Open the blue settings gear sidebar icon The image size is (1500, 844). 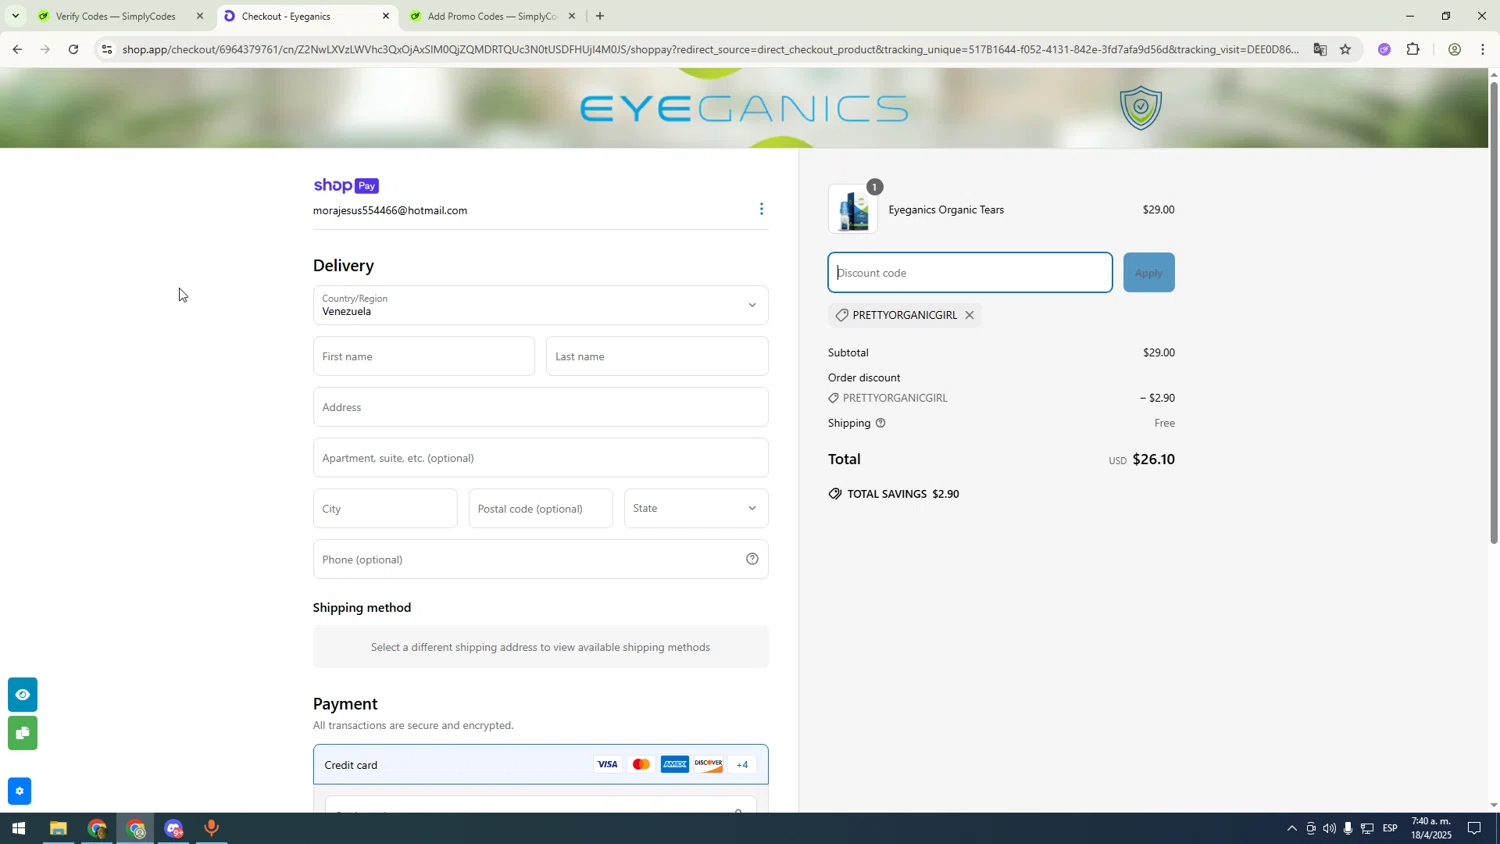coord(19,791)
